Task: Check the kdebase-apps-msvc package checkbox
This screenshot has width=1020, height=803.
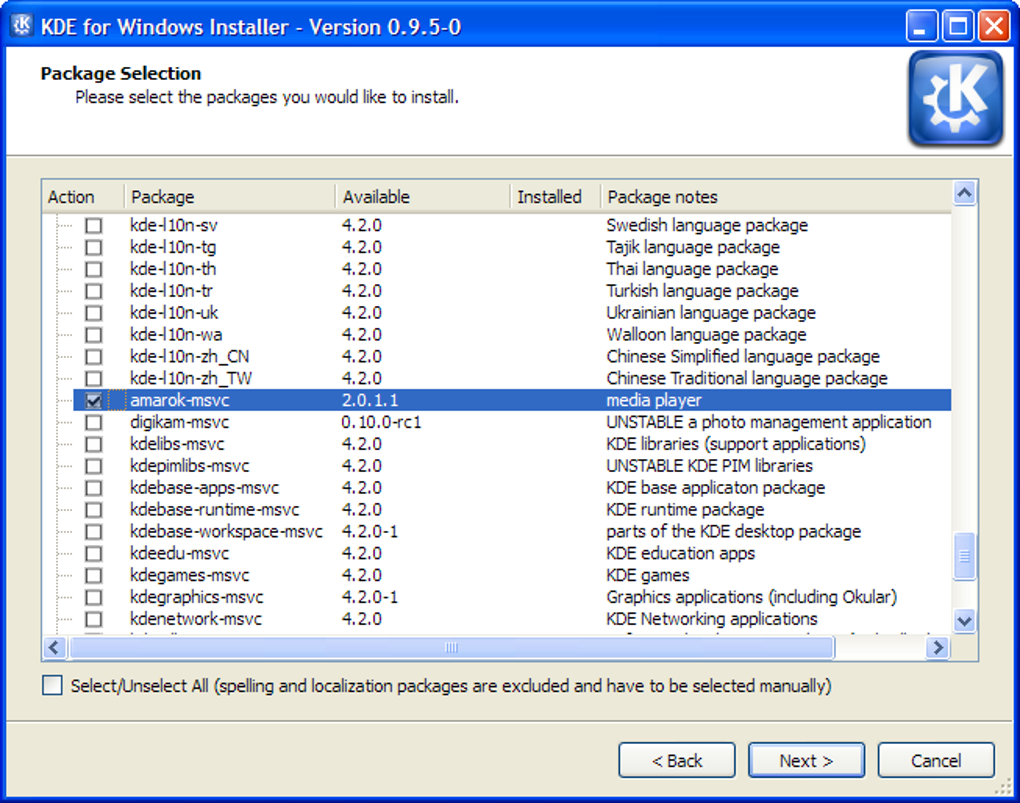Action: click(x=94, y=488)
